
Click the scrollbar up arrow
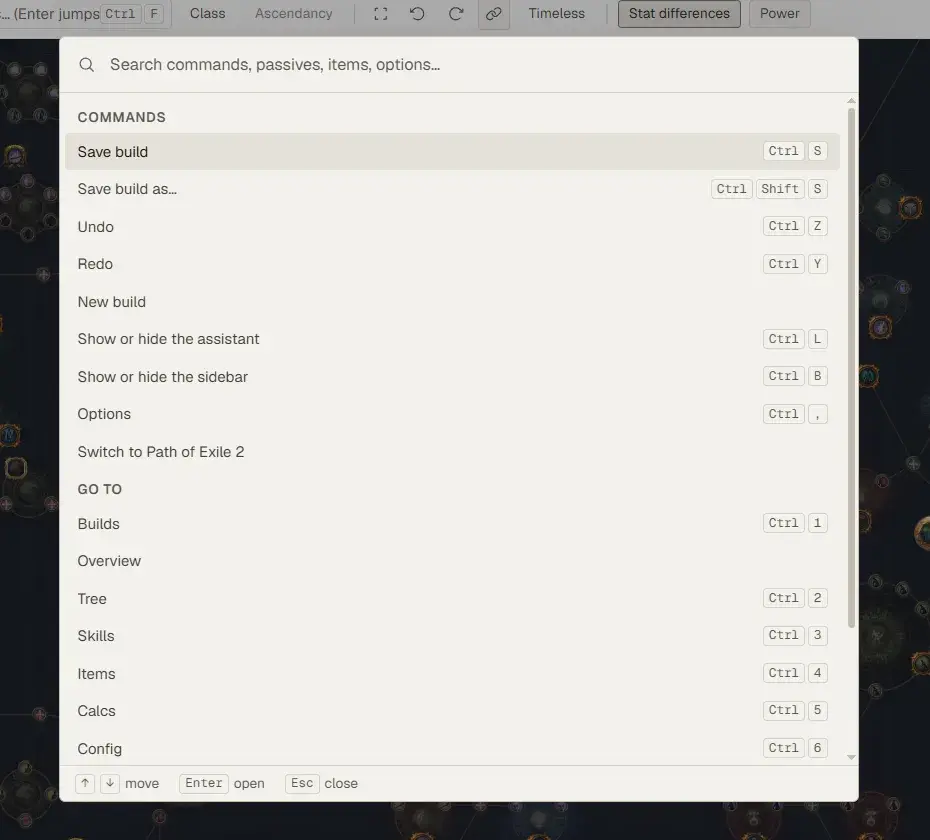852,101
